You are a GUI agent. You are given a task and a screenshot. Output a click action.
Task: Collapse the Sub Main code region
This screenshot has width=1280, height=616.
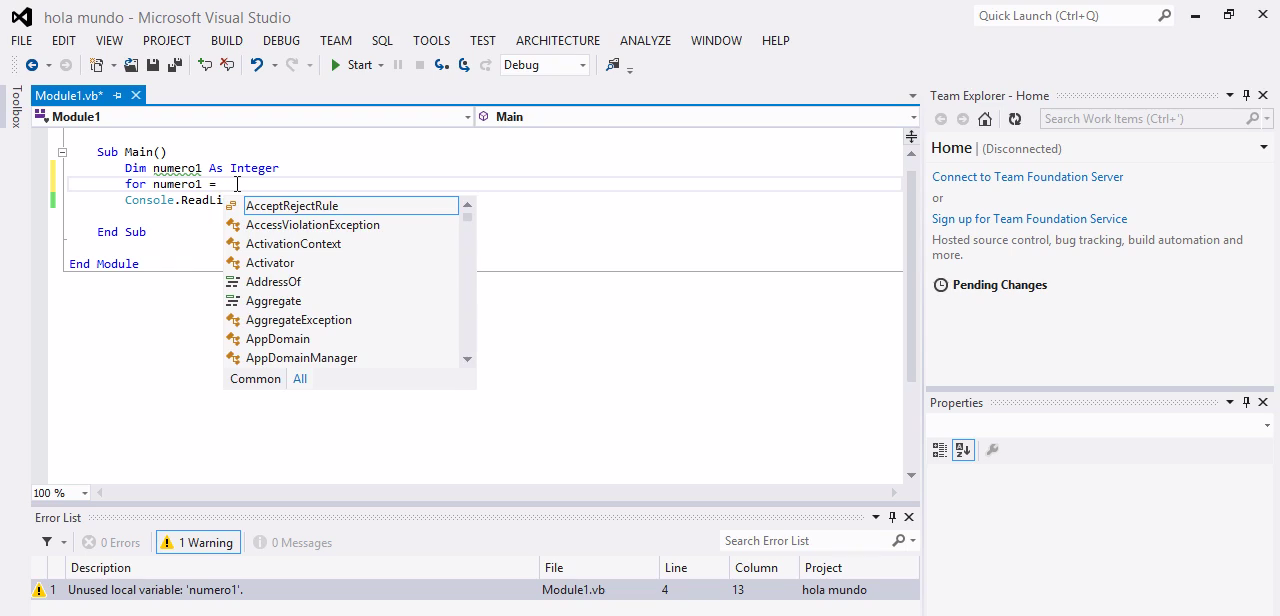coord(62,151)
